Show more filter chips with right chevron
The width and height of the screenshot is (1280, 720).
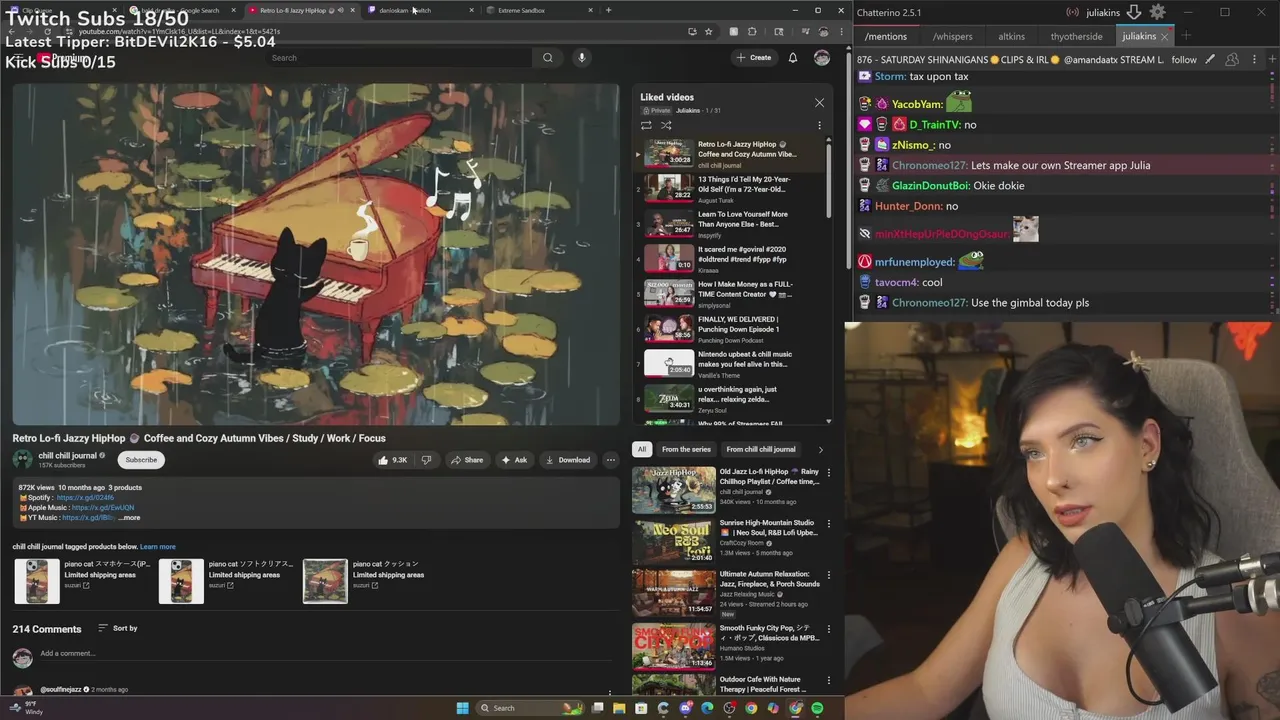tap(821, 449)
